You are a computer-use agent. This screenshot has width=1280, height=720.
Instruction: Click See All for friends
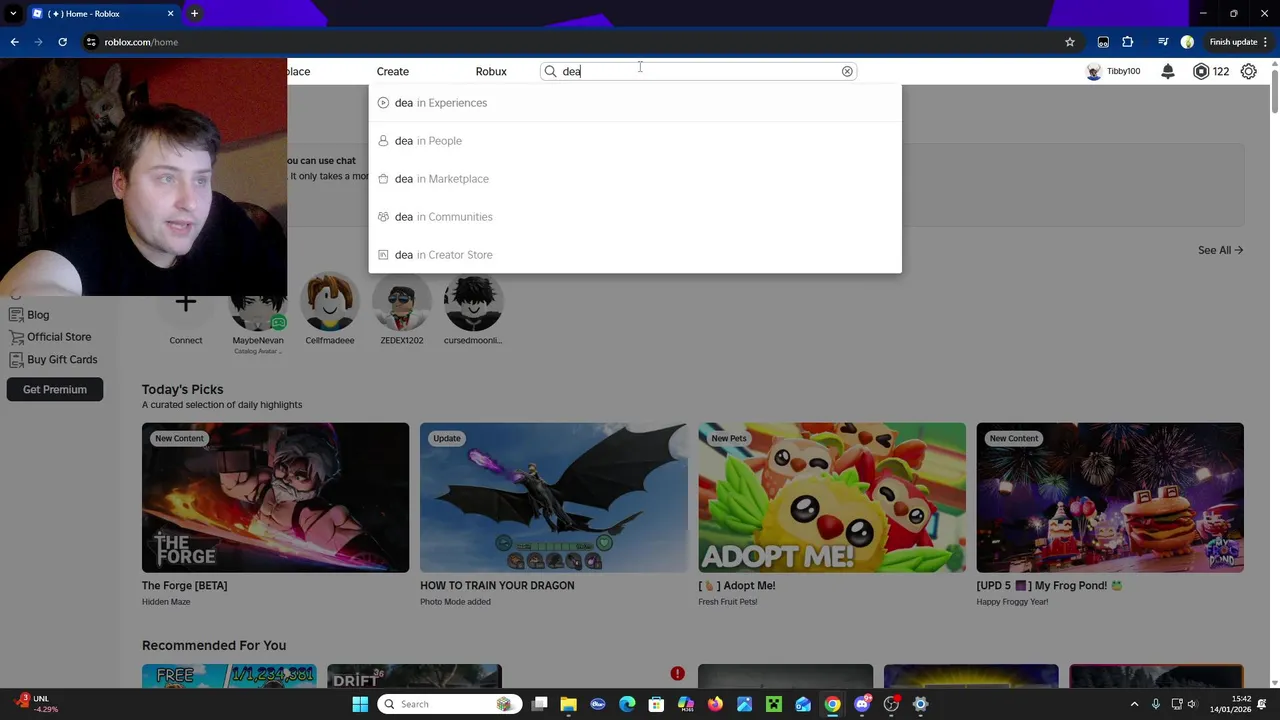pyautogui.click(x=1220, y=250)
